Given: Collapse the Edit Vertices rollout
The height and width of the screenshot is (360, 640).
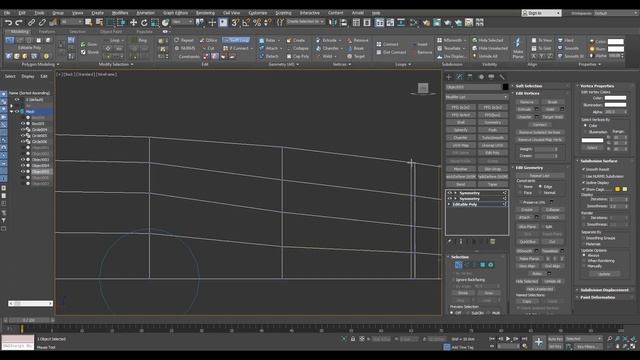Looking at the screenshot, I should tap(540, 93).
